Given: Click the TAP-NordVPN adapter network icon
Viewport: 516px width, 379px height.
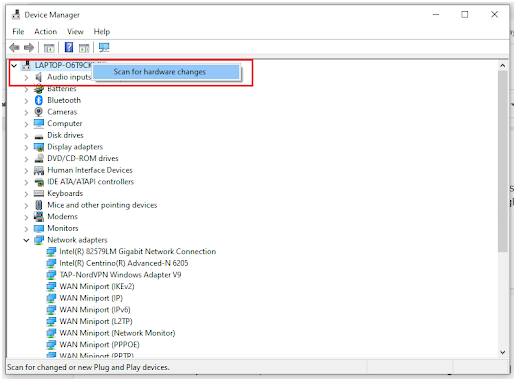Looking at the screenshot, I should [51, 275].
